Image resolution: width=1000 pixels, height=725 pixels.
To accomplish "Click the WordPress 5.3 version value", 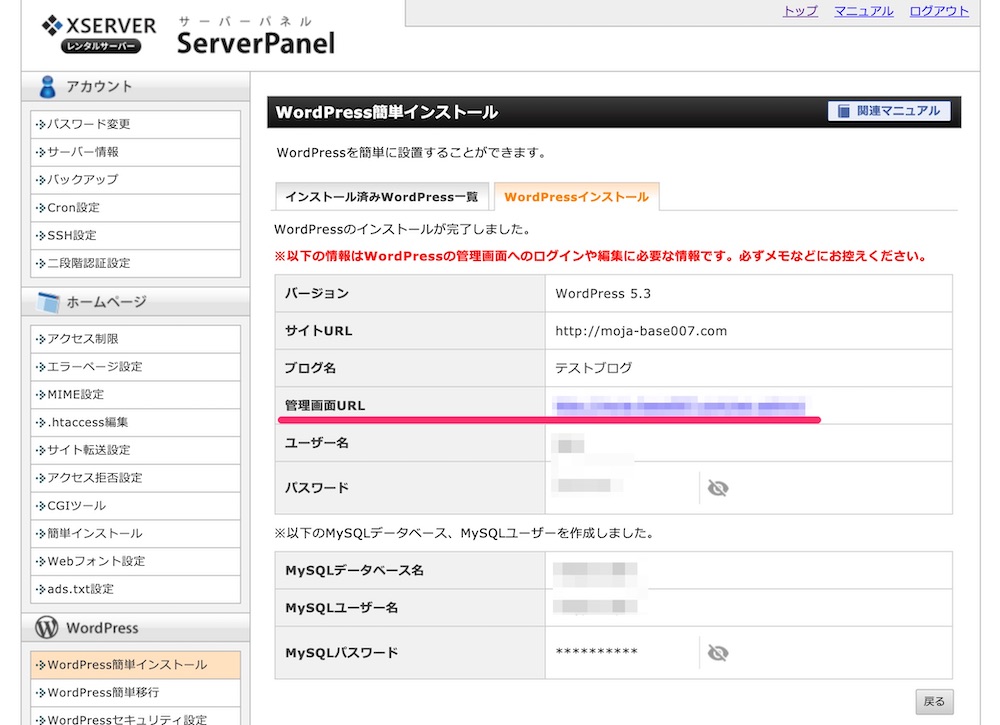I will point(603,293).
